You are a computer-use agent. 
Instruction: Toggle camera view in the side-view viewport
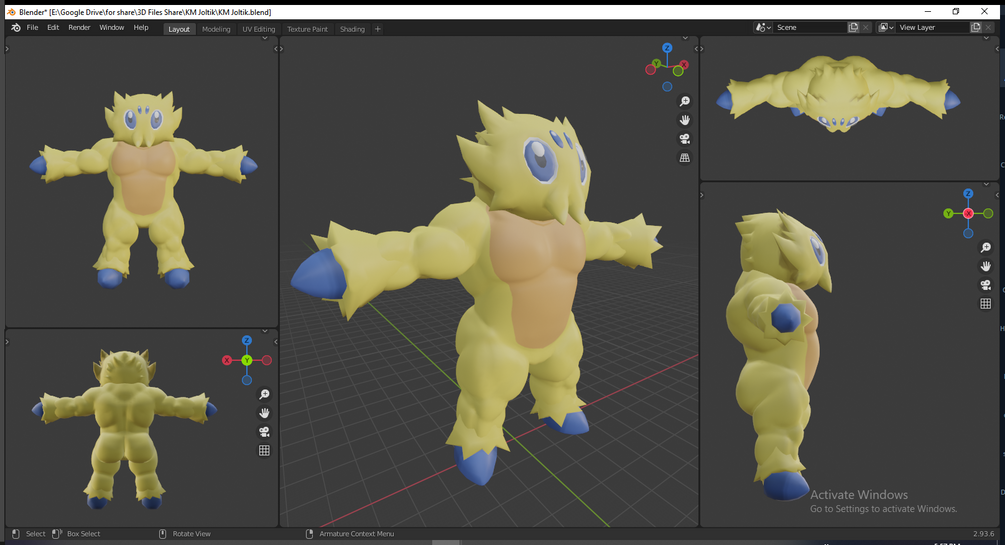986,285
